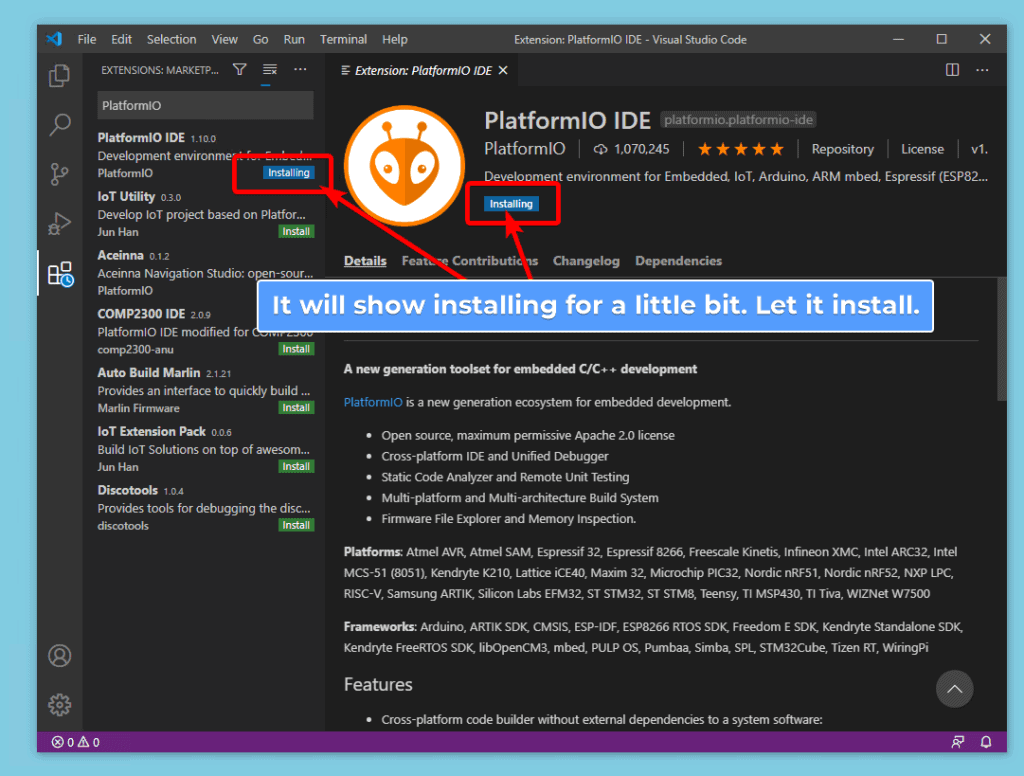Close the Visual Studio Code window
Viewport: 1024px width, 776px height.
pyautogui.click(x=985, y=39)
